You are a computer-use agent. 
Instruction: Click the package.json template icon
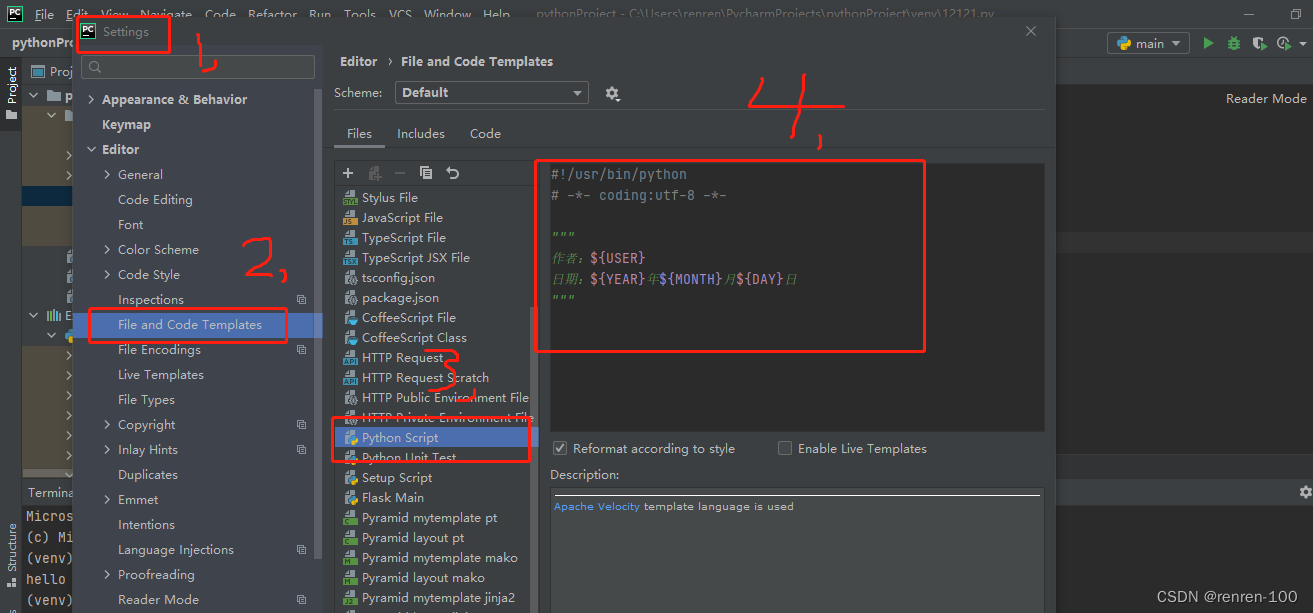pos(350,298)
